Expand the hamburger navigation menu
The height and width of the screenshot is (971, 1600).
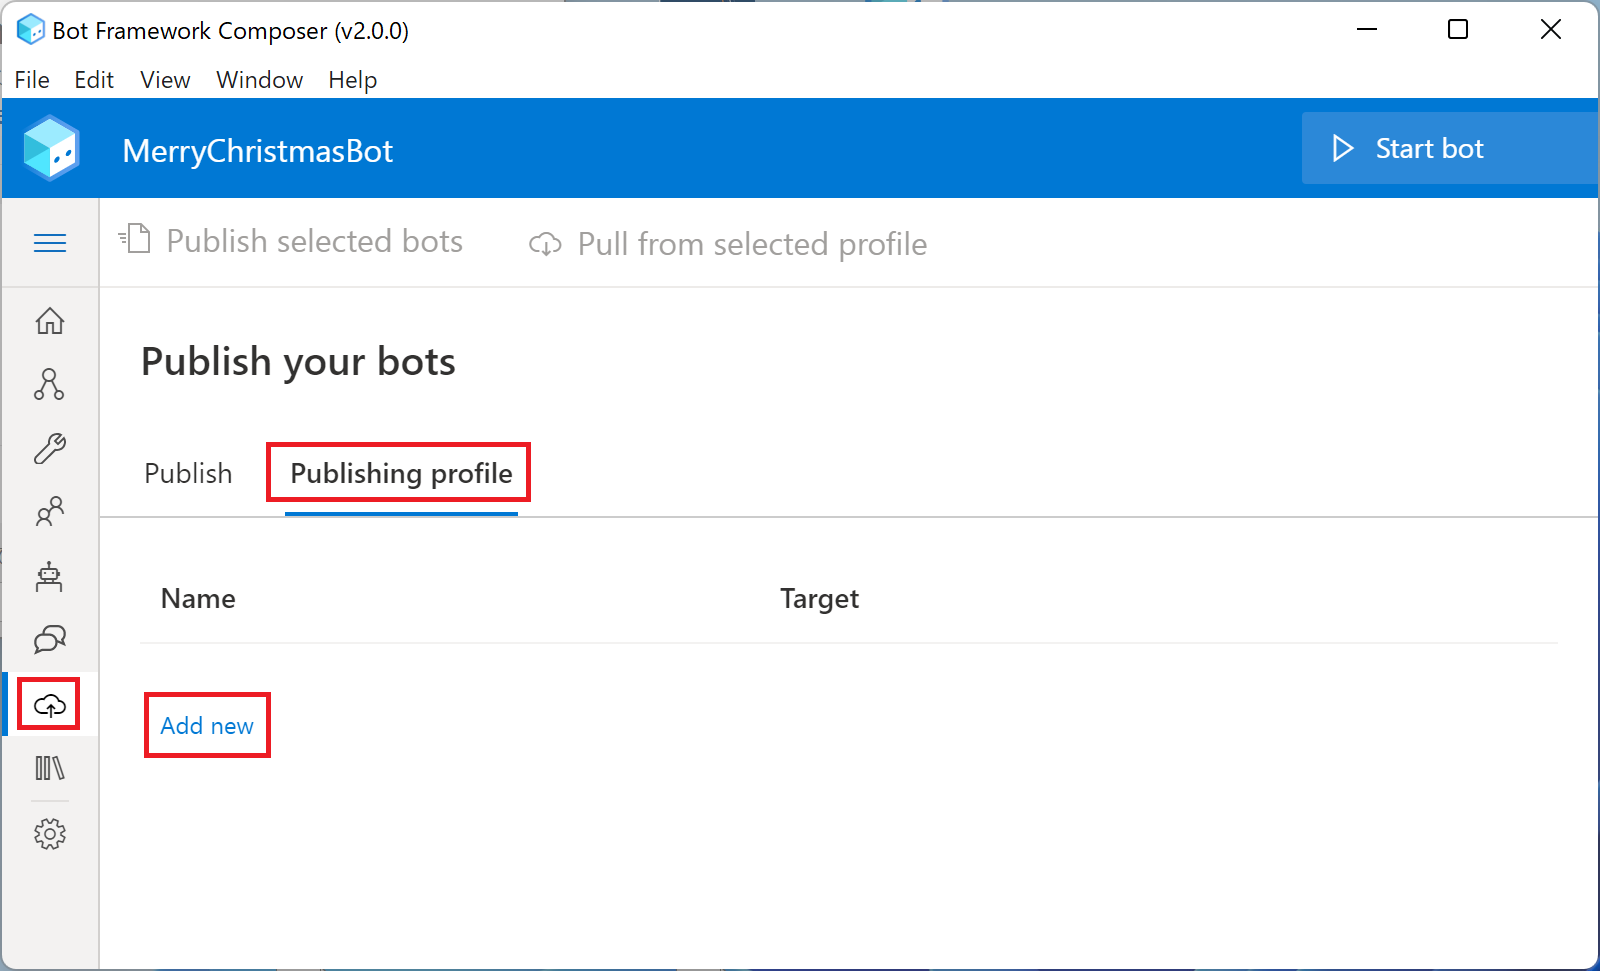tap(49, 243)
